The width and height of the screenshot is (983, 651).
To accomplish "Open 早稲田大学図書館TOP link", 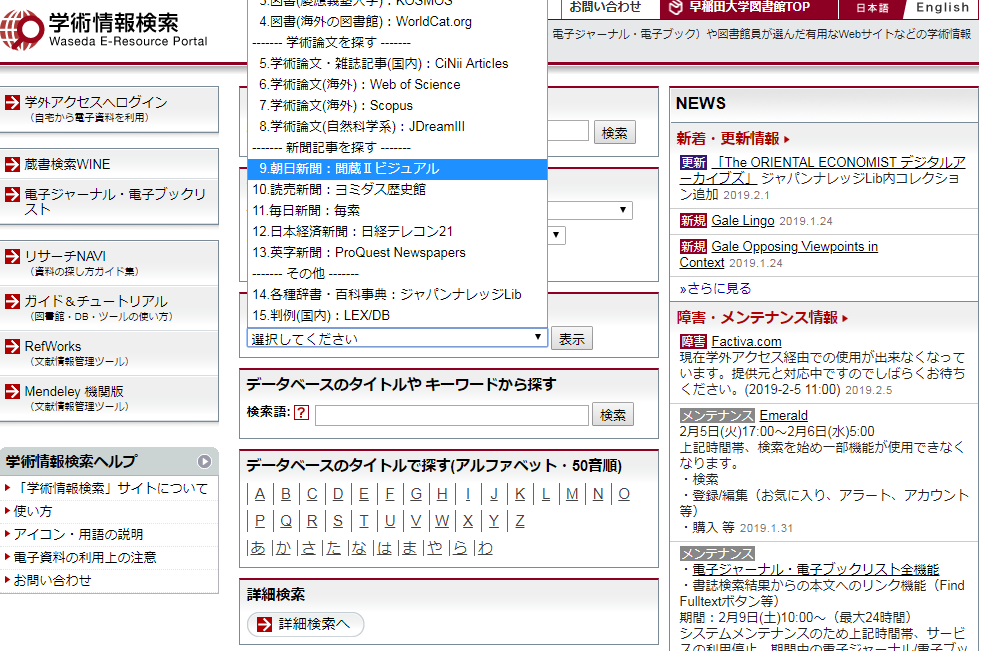I will pos(749,8).
